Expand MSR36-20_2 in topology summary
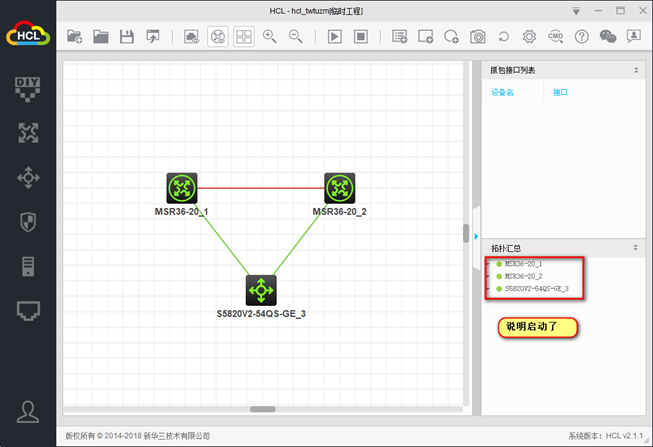 click(488, 276)
